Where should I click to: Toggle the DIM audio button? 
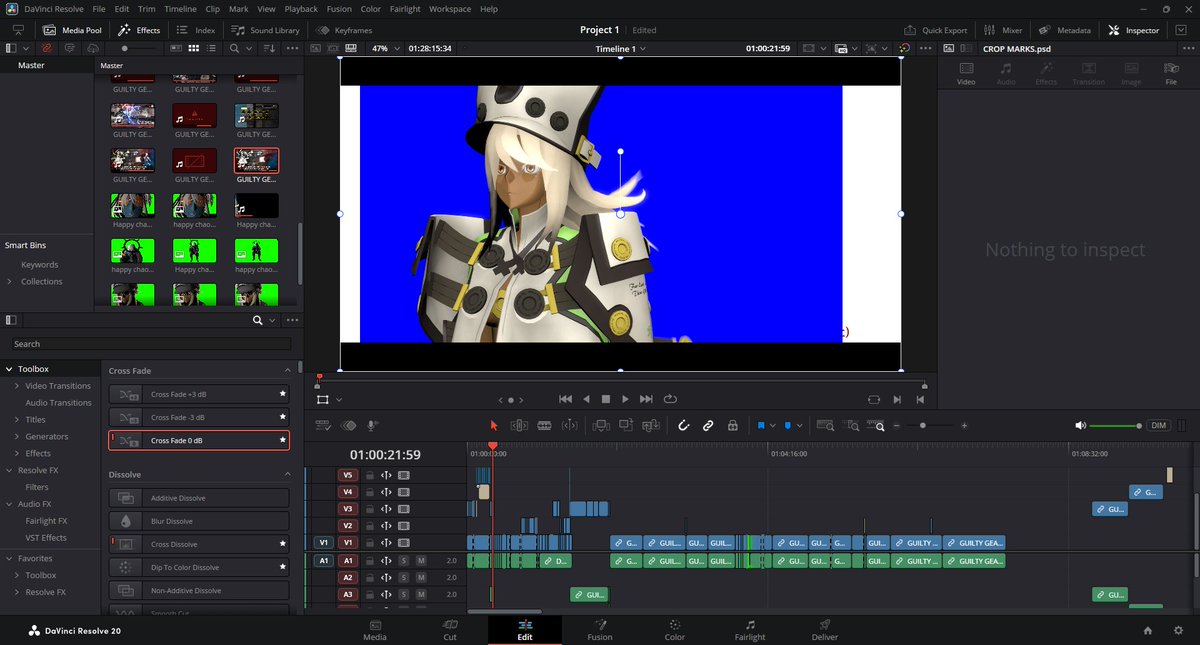1158,425
